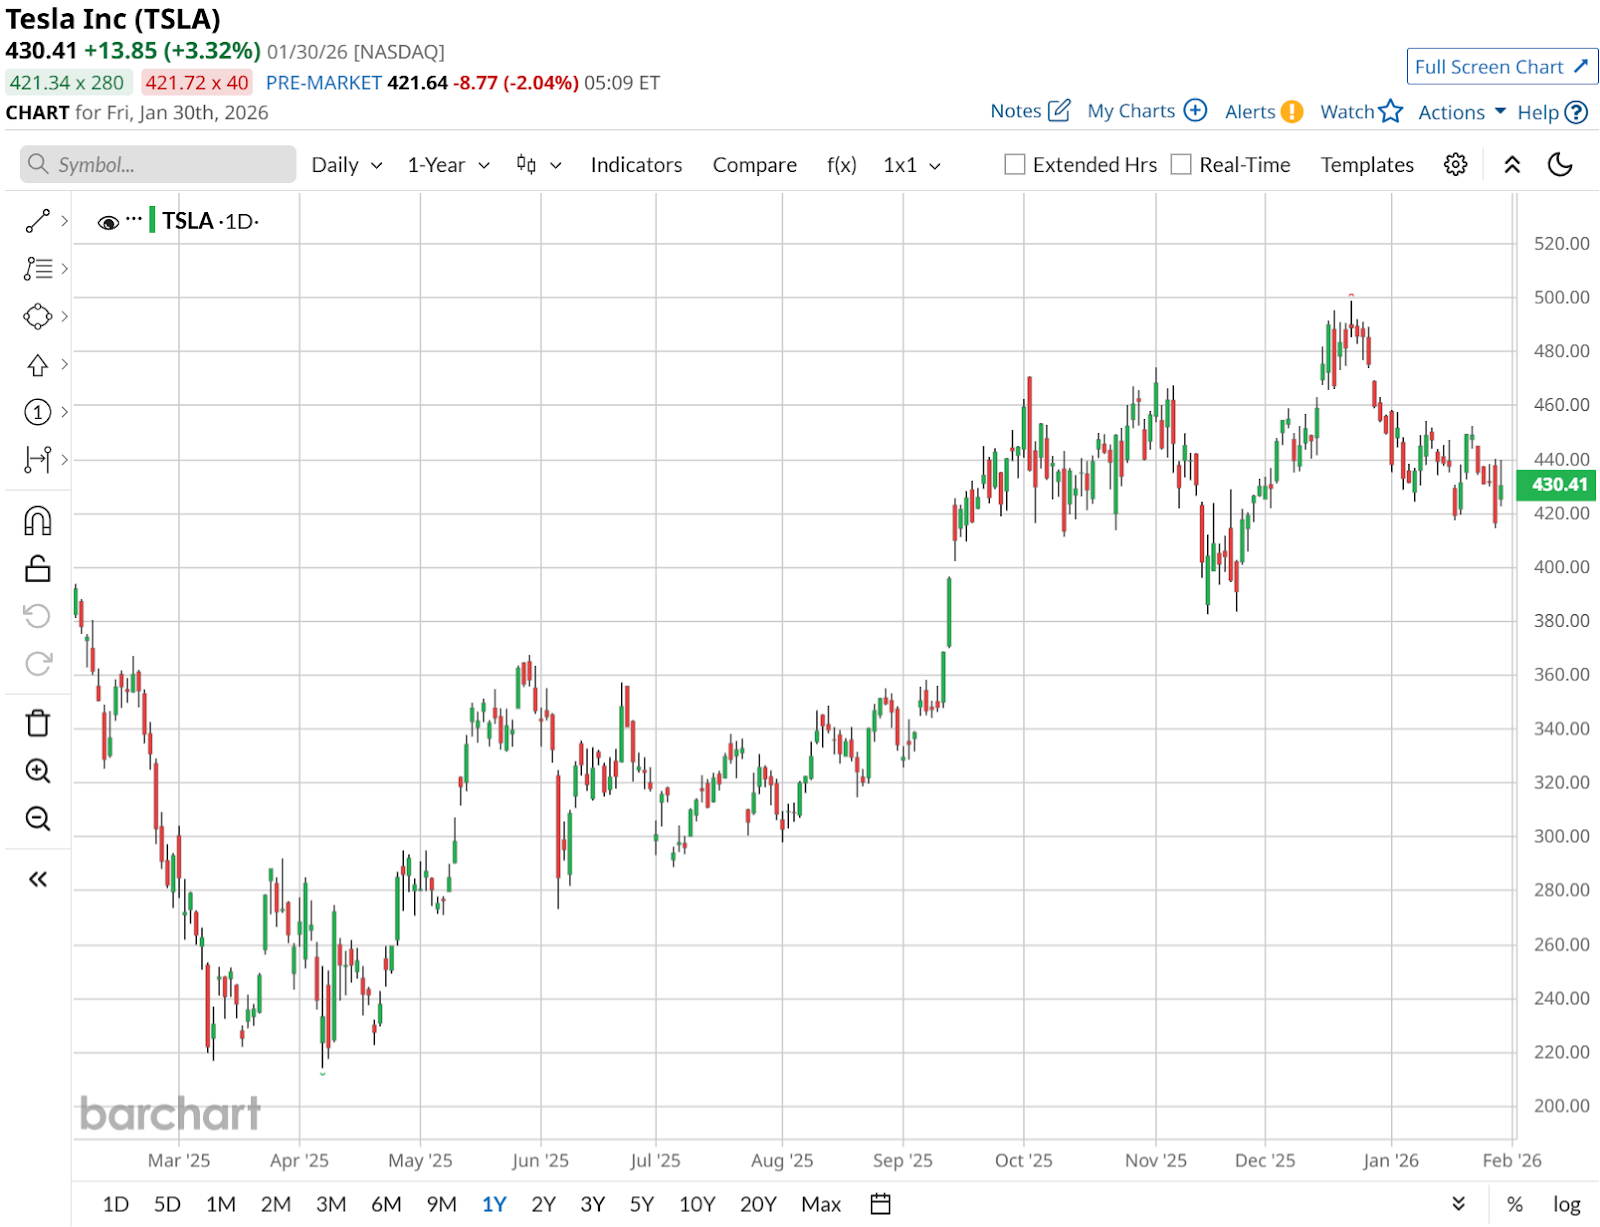Enable the Extended Hrs checkbox
Image resolution: width=1600 pixels, height=1227 pixels.
click(x=1015, y=165)
